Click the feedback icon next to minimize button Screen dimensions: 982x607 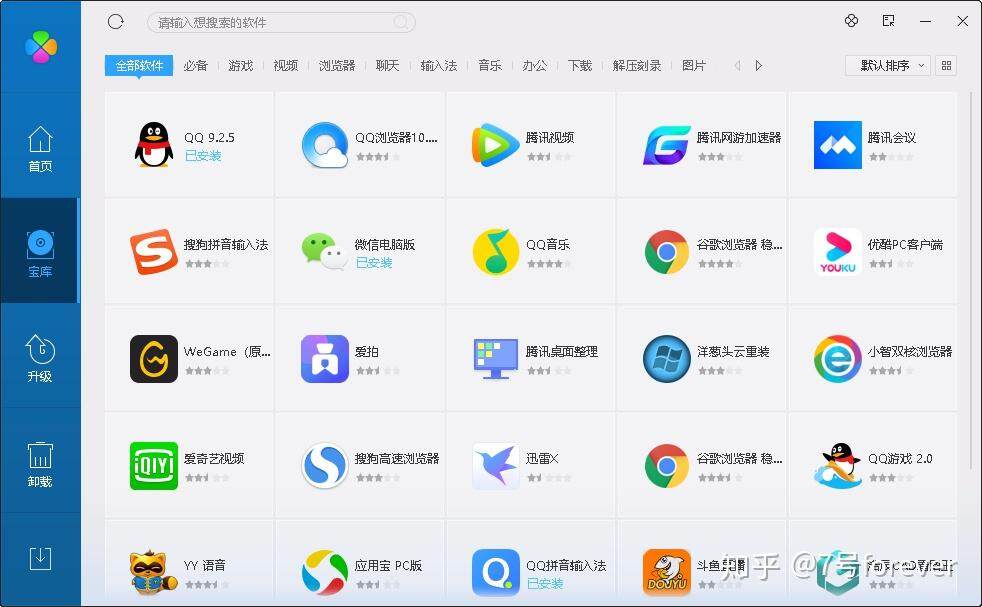click(886, 21)
